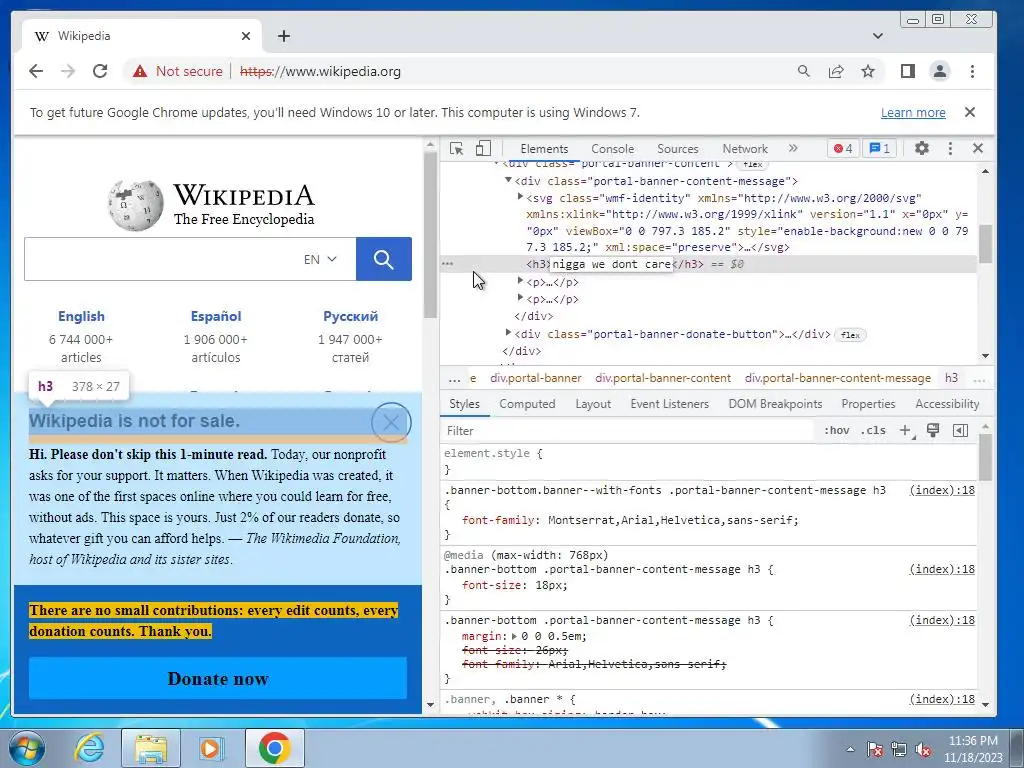Click the flex badge beside donate-button div
Screen dimensions: 1024x768
coord(850,335)
